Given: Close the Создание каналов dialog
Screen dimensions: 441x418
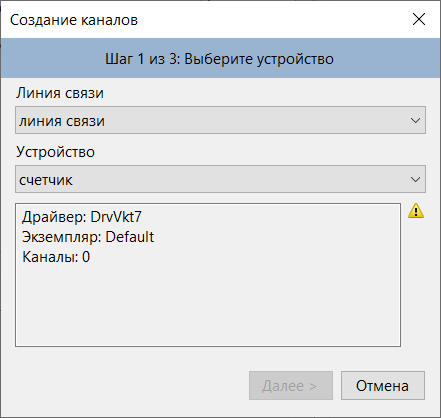Looking at the screenshot, I should [x=419, y=19].
